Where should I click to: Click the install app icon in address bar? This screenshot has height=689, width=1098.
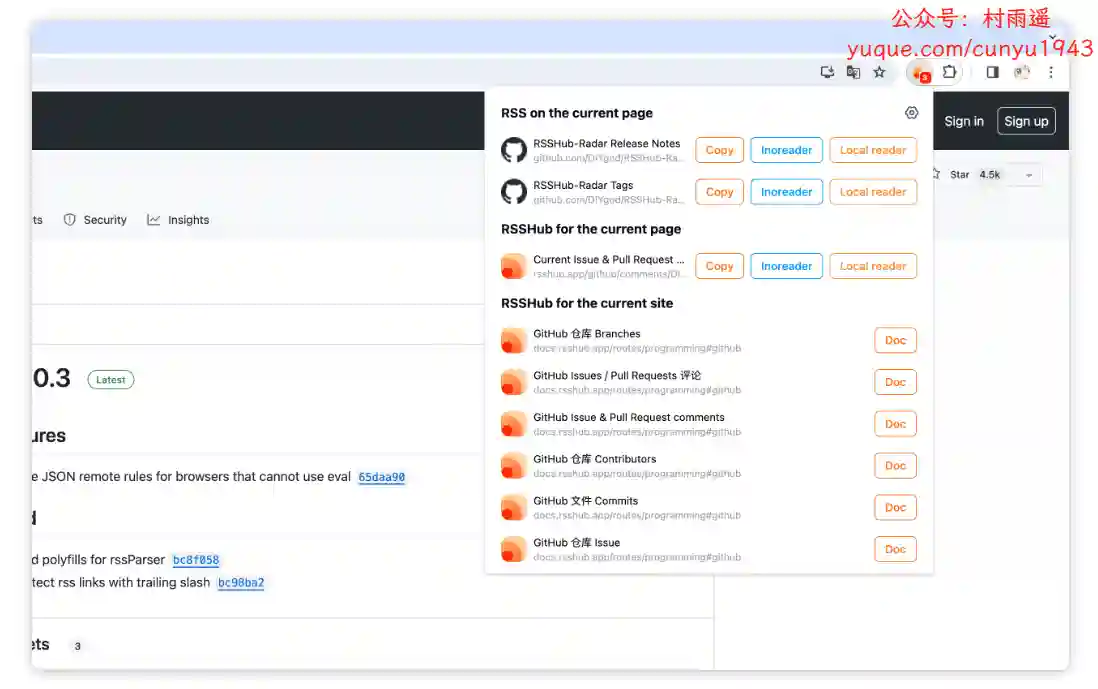[x=827, y=72]
